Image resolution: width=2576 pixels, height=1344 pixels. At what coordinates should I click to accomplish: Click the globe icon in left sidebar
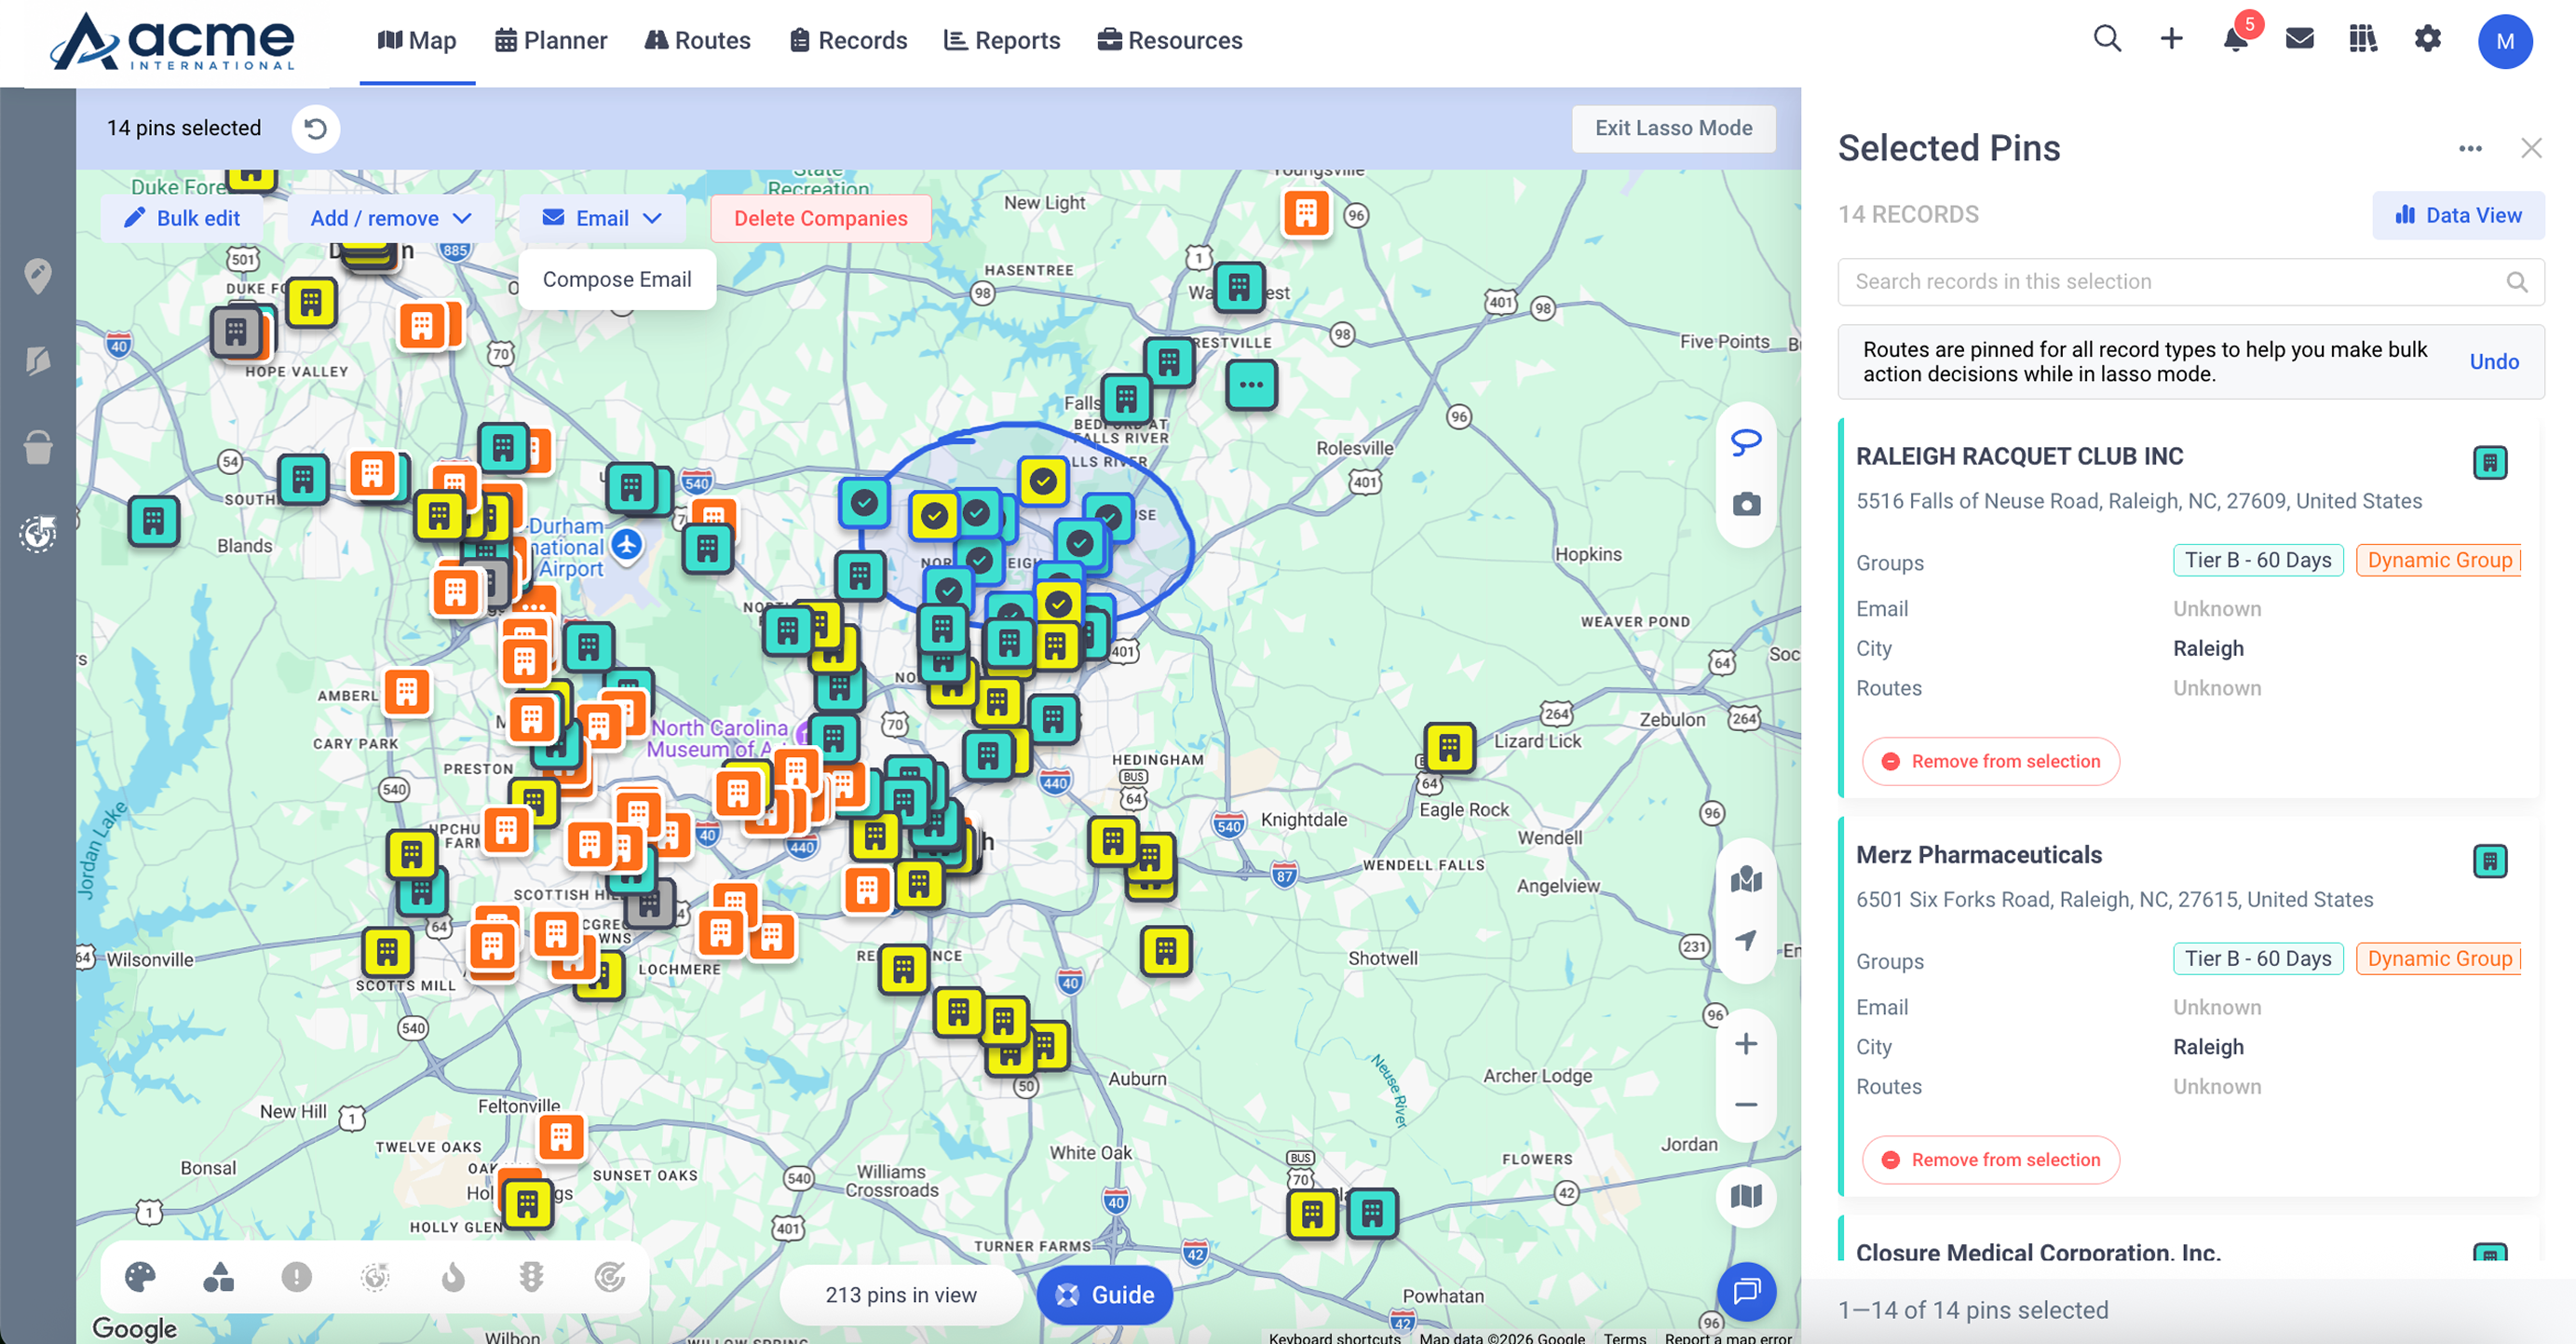[38, 534]
